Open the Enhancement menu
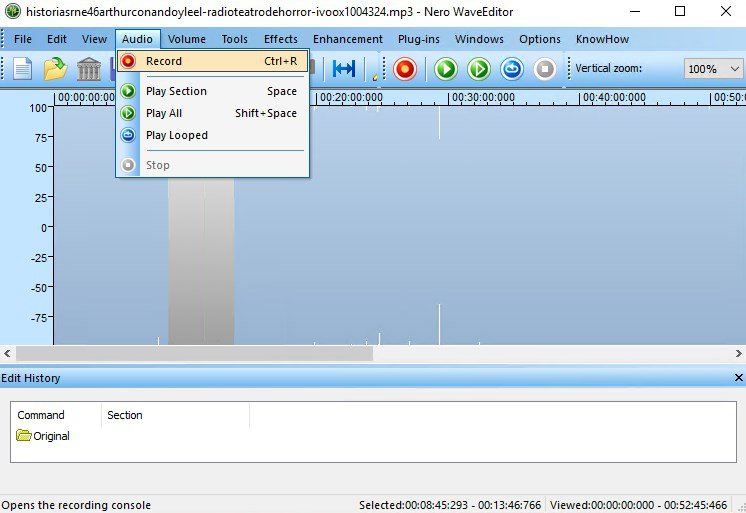746x513 pixels. point(348,39)
